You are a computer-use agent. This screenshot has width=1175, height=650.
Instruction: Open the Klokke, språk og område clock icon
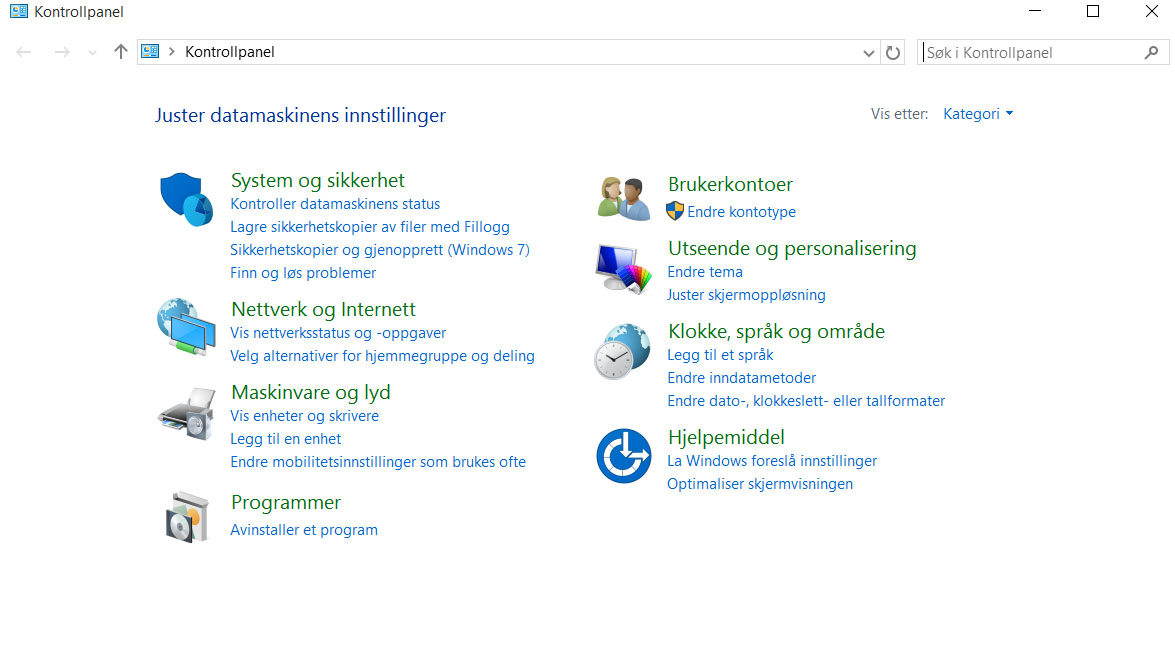tap(623, 351)
